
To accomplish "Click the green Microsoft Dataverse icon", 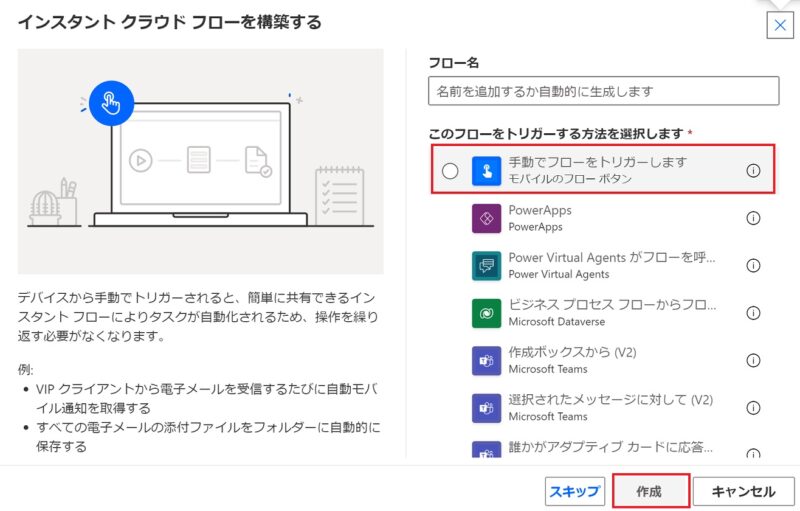I will (x=487, y=313).
